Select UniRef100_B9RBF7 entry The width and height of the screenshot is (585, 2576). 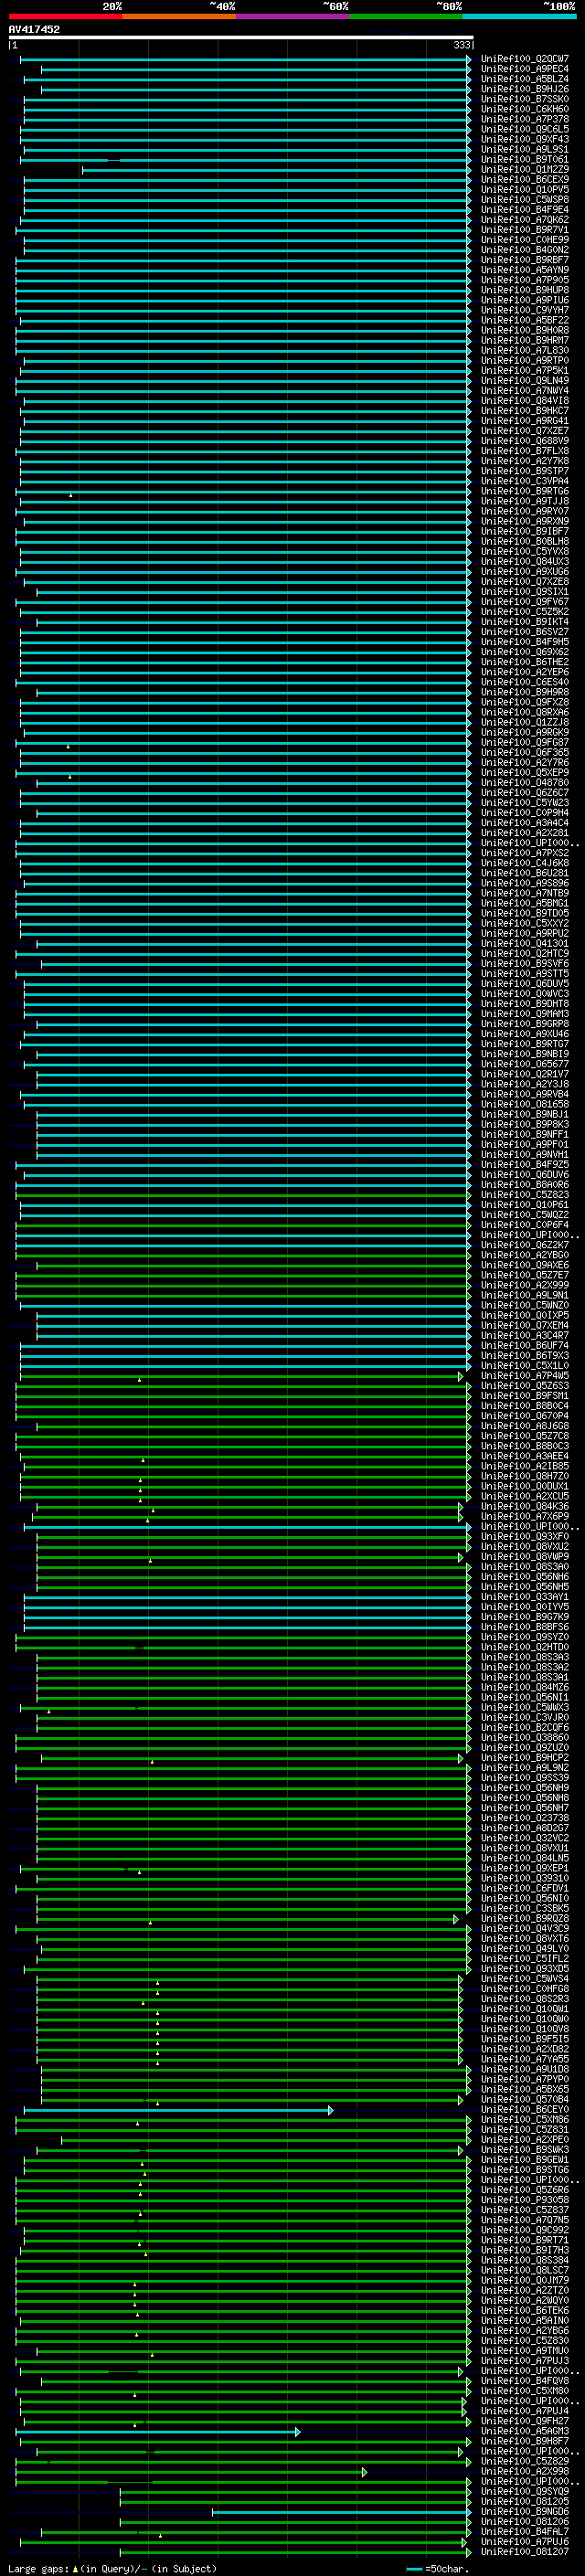(x=525, y=260)
